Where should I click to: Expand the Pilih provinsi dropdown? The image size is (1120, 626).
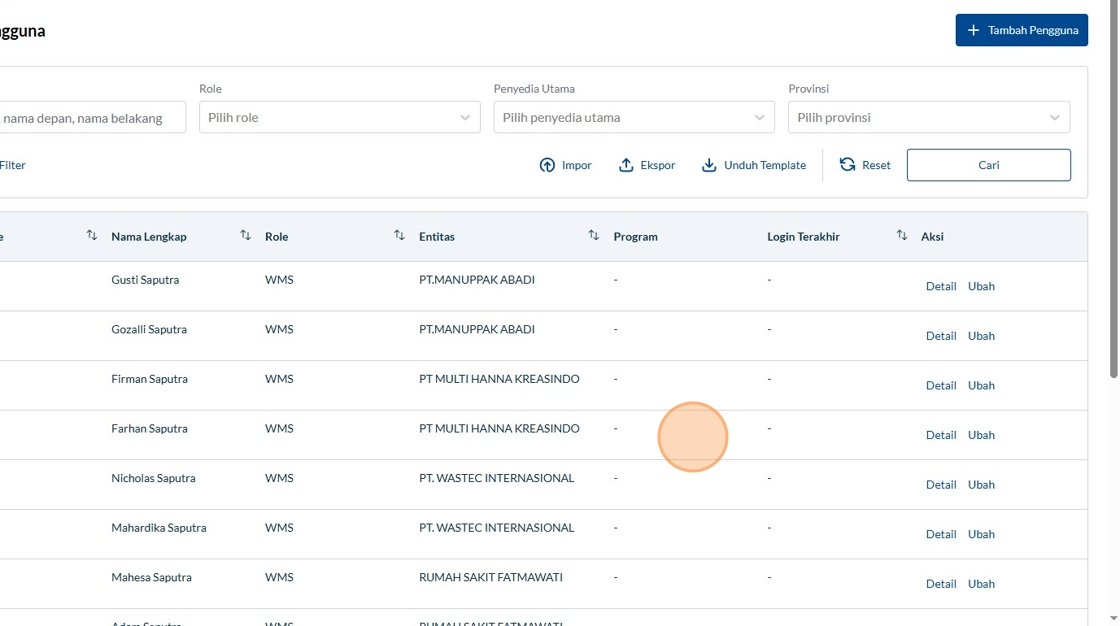pyautogui.click(x=928, y=117)
